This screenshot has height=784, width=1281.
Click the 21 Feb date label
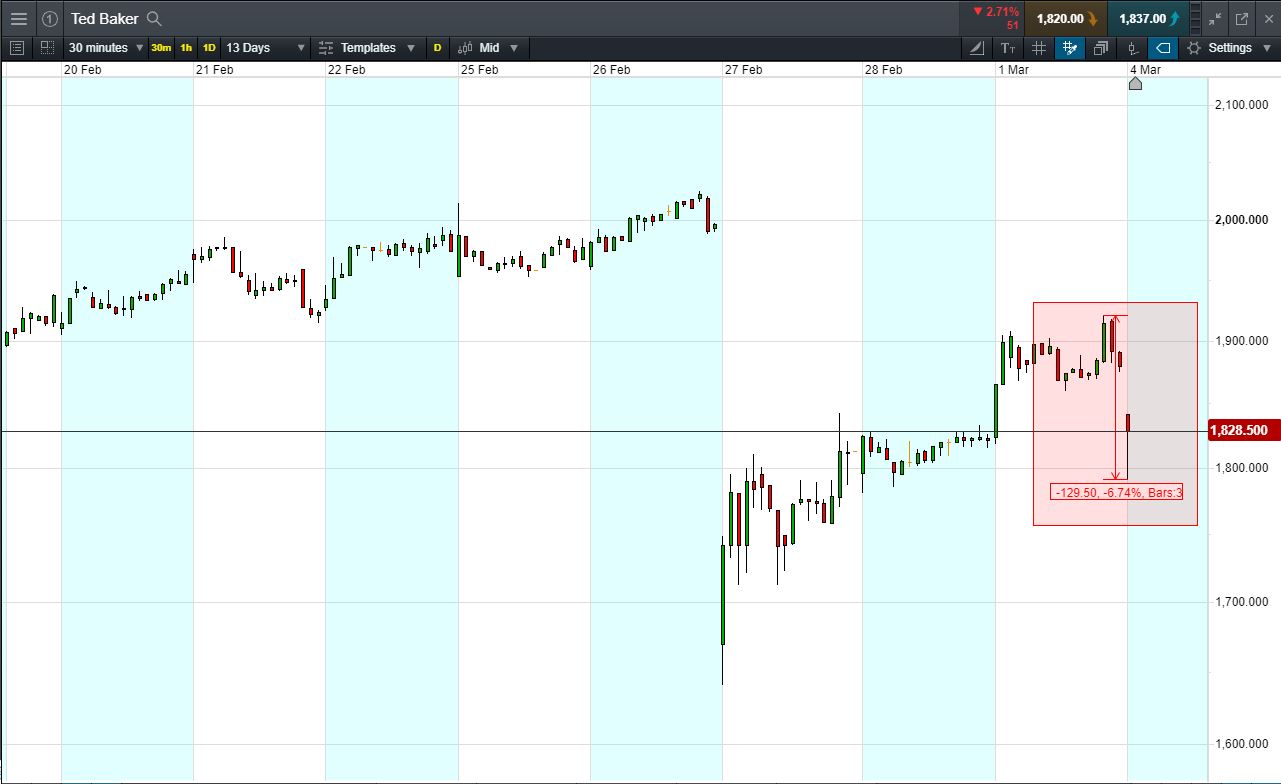215,69
